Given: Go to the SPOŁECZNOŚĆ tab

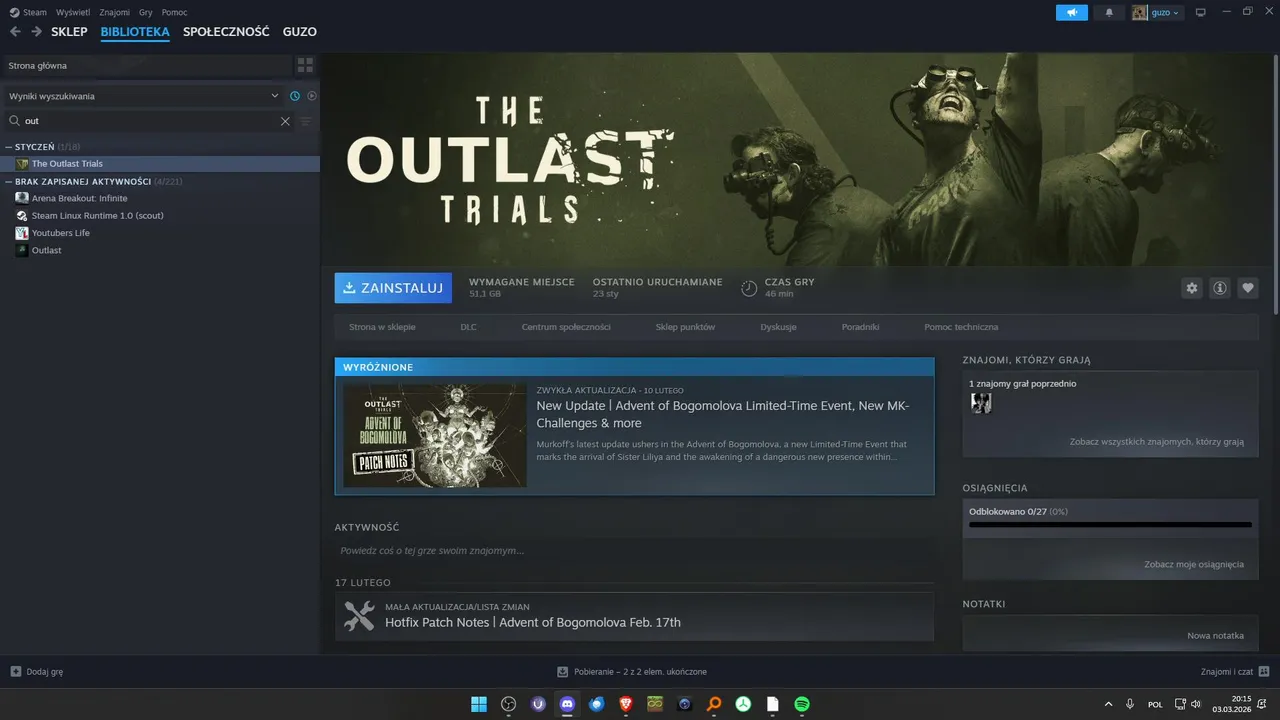Looking at the screenshot, I should click(x=226, y=32).
